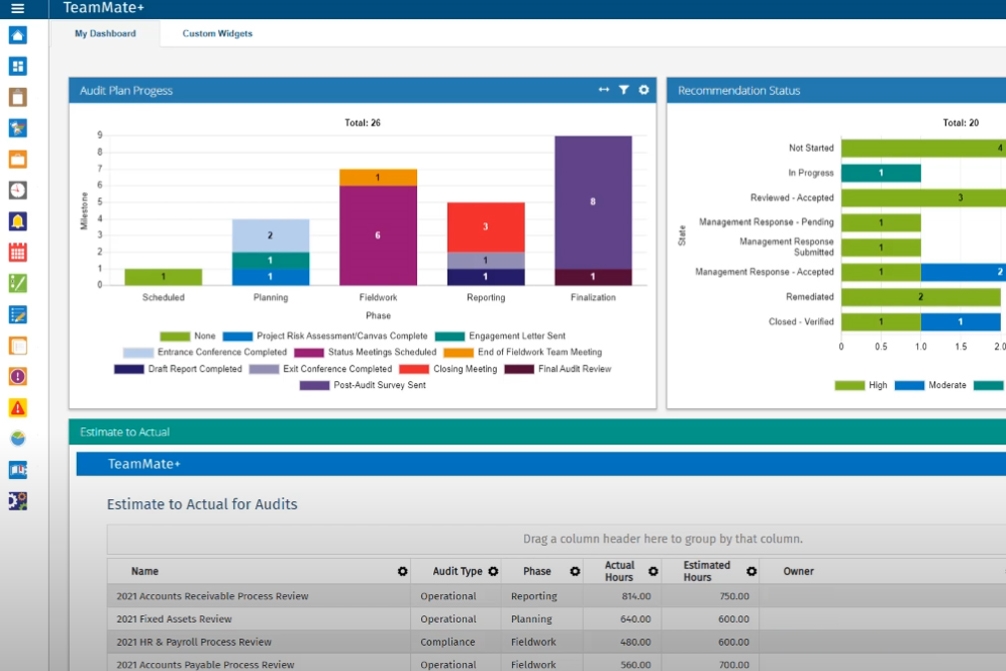Click the yellow bell notifications icon

coord(17,221)
